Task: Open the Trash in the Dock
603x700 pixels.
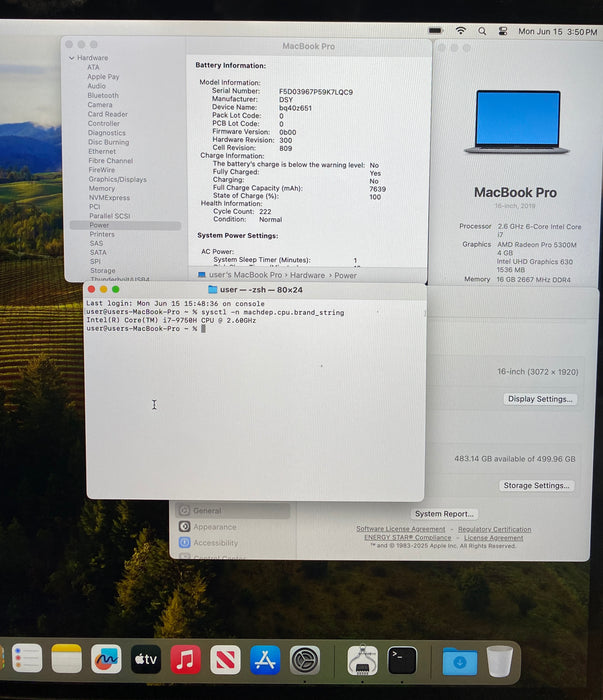Action: (499, 661)
